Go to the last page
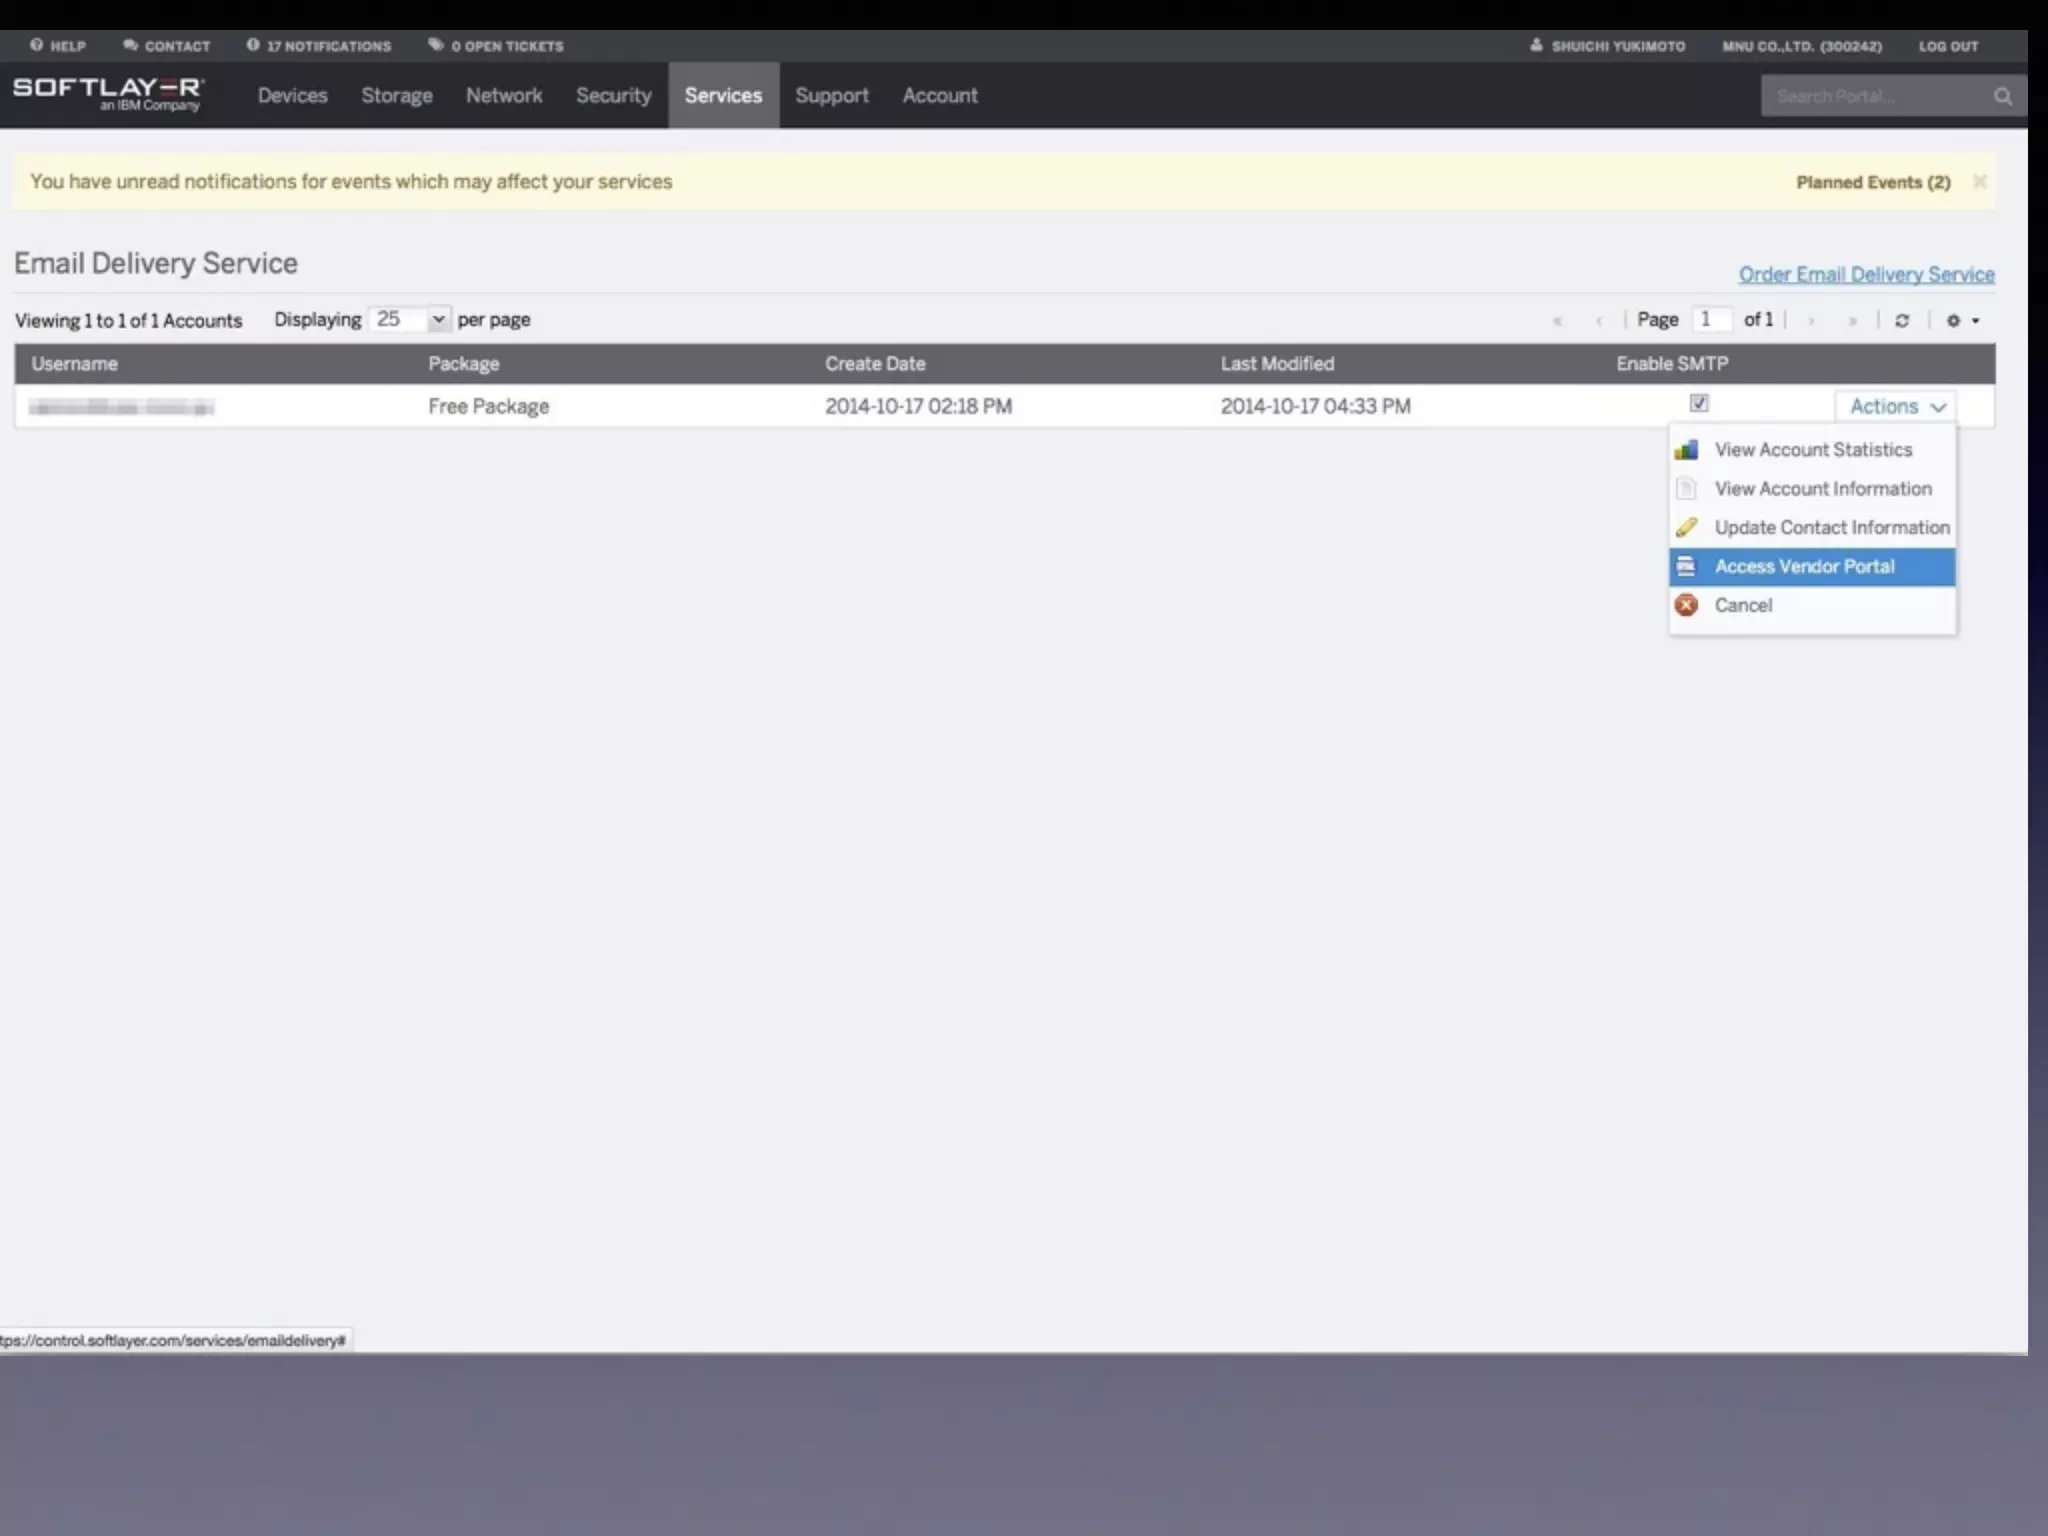Screen dimensions: 2048x1536 1853,321
